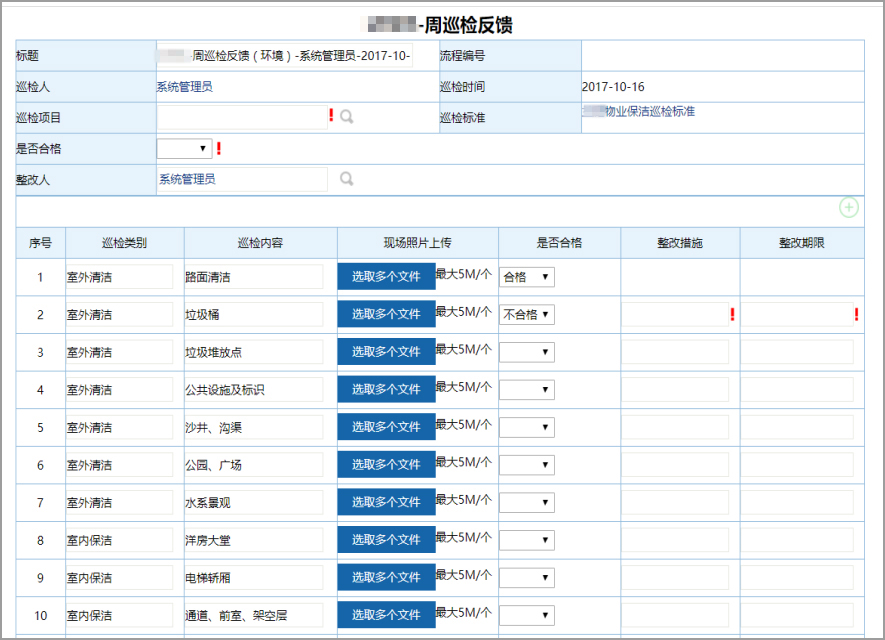Click 整改期限 field for row 2
This screenshot has width=885, height=640.
point(797,314)
